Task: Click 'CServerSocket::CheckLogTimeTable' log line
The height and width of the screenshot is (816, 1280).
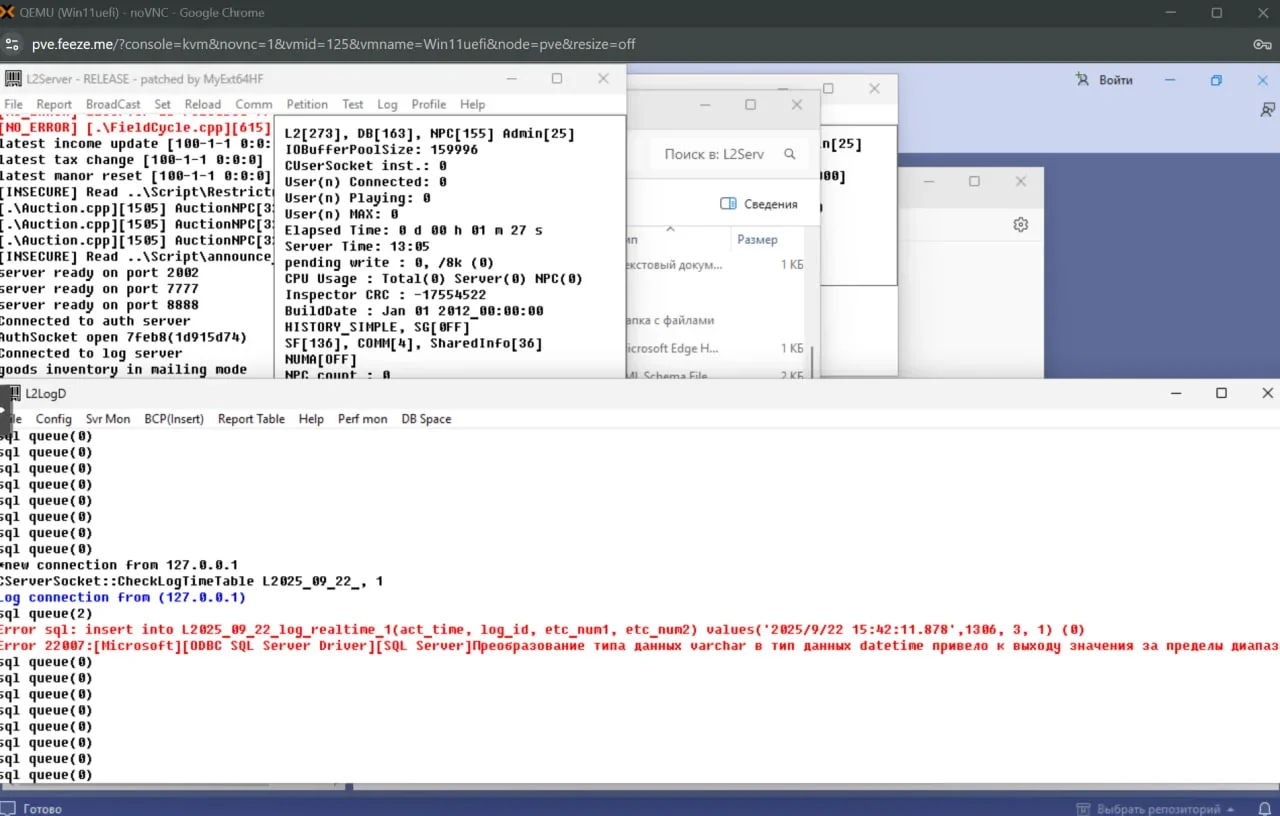Action: 191,581
